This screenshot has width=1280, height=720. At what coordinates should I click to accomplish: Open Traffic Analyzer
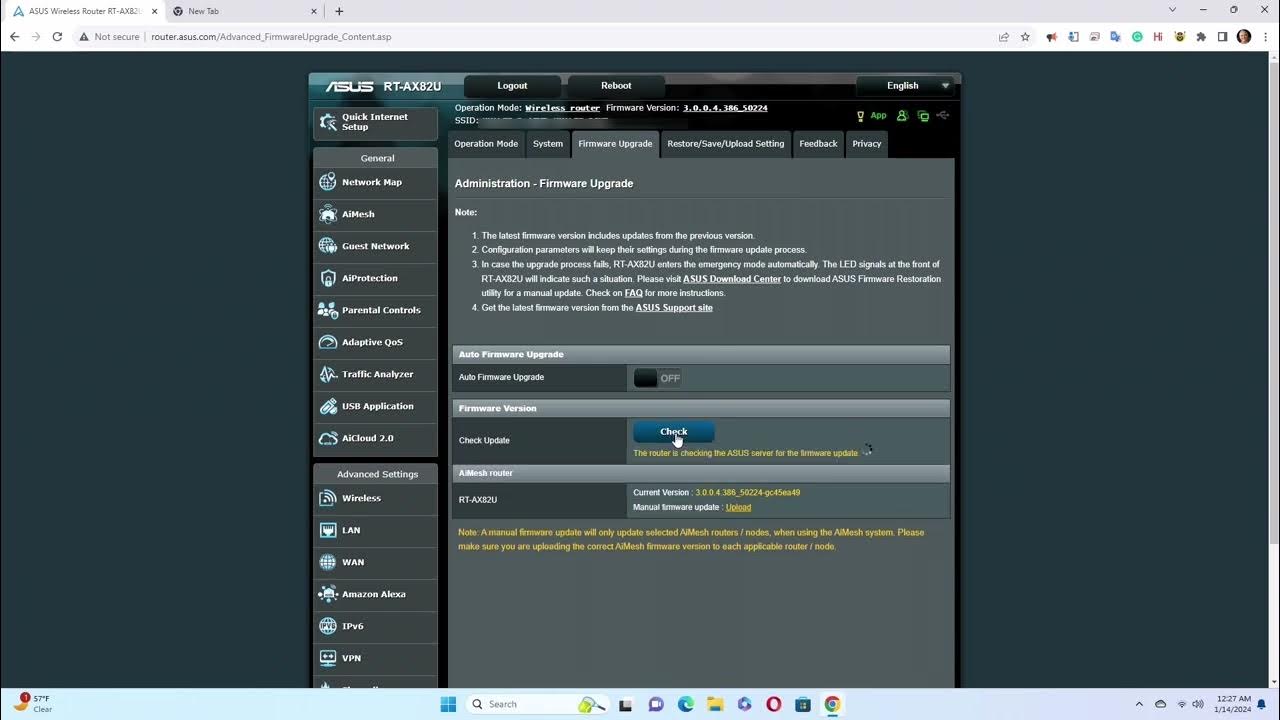[x=375, y=374]
